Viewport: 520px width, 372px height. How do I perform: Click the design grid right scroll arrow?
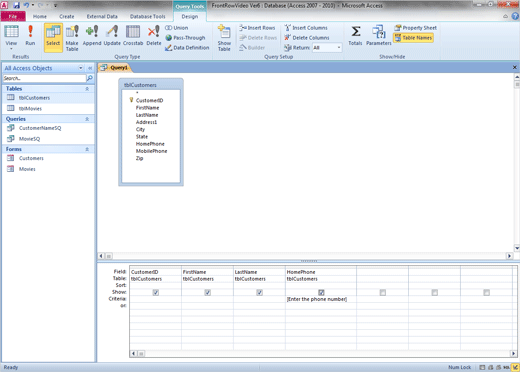click(514, 353)
